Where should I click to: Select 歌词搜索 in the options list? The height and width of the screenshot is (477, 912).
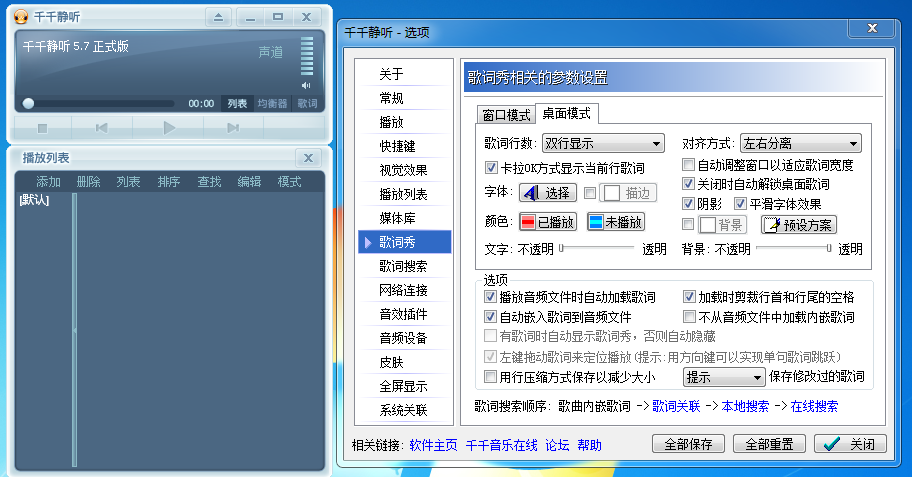[403, 266]
